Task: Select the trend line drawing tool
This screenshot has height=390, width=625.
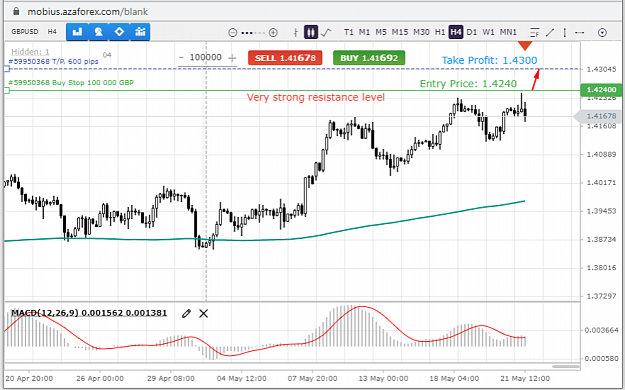Action: 550,32
